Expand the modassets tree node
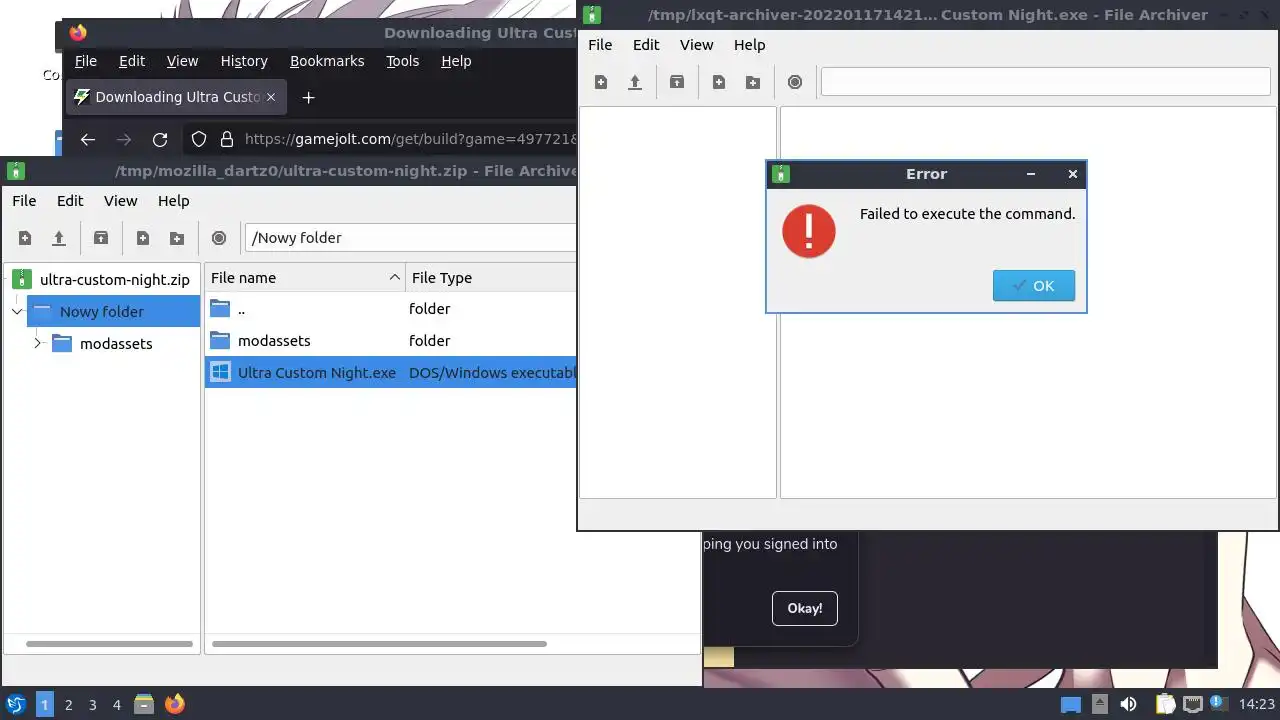This screenshot has height=720, width=1280. [38, 344]
